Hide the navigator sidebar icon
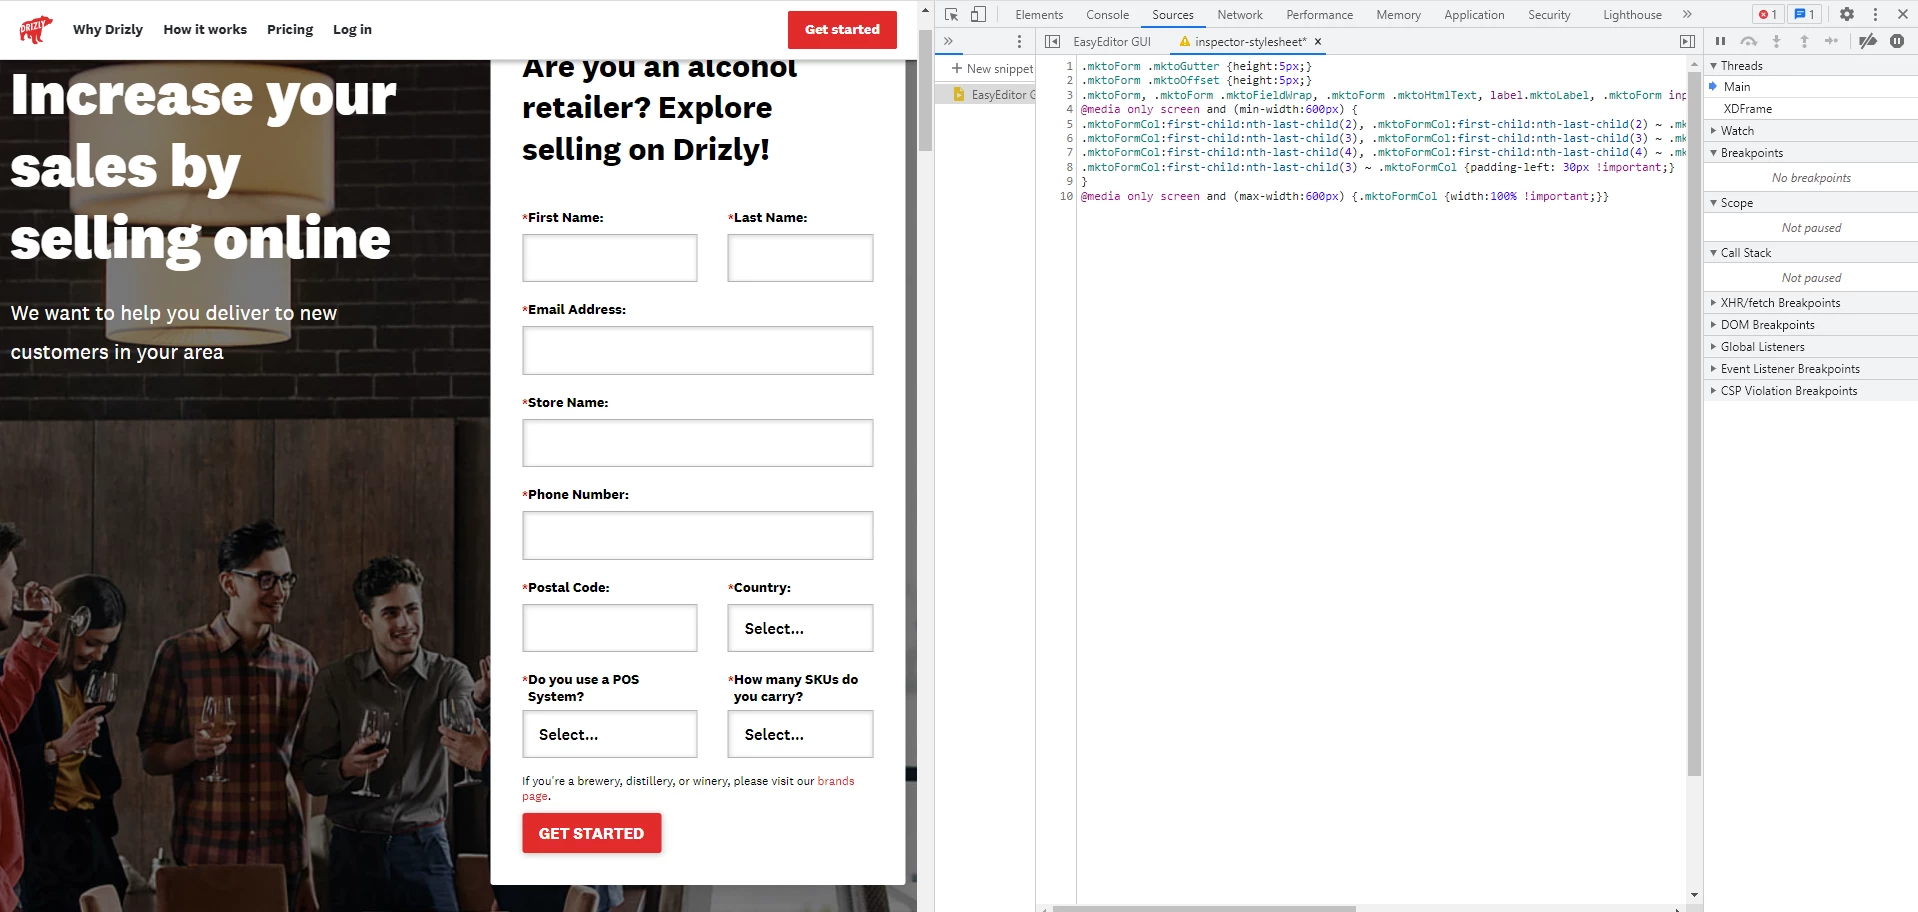Screen dimensions: 1918x912 (x=1052, y=41)
